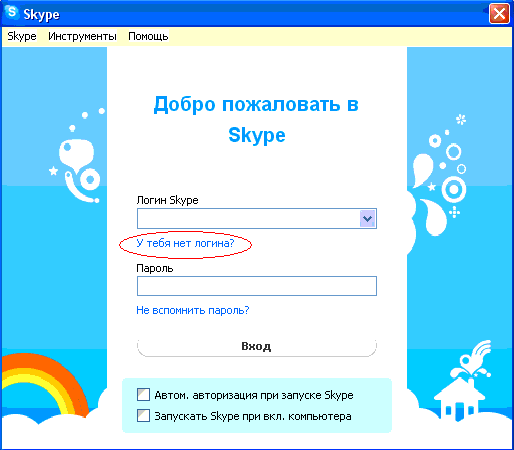Expand the Логин Skype dropdown arrow
The image size is (514, 450).
tap(368, 219)
